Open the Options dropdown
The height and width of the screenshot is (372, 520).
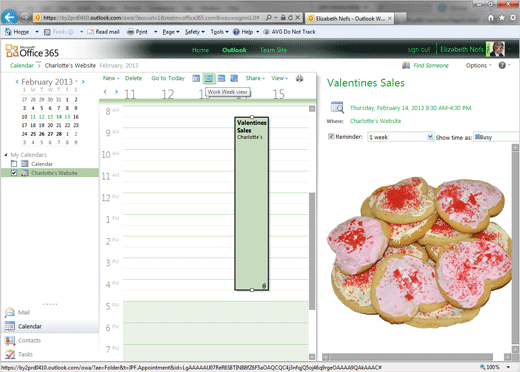point(478,65)
